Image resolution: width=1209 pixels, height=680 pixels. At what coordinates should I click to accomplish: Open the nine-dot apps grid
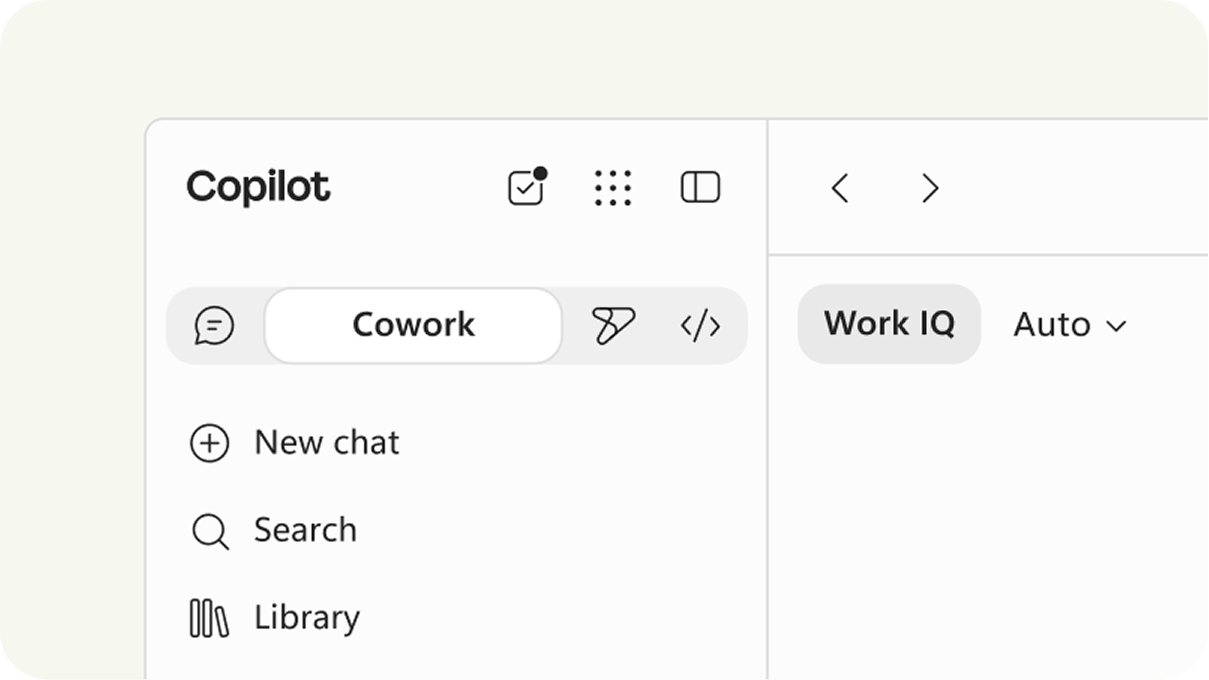(613, 188)
